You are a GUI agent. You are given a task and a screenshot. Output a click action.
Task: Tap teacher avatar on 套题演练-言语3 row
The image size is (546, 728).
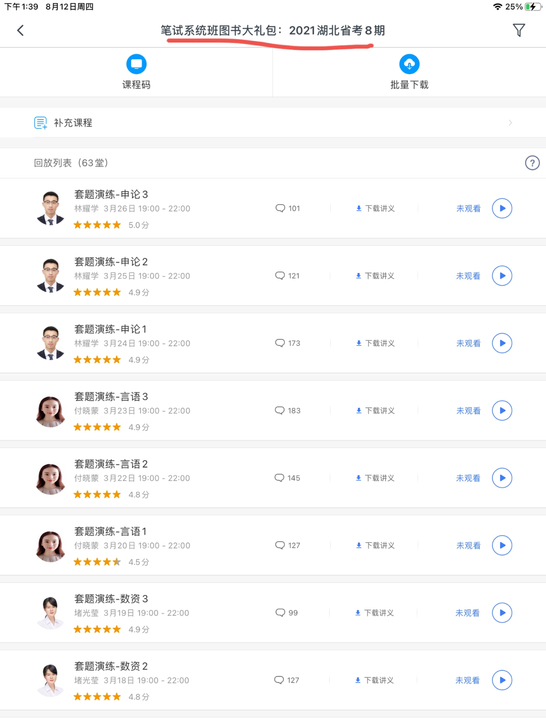click(50, 411)
